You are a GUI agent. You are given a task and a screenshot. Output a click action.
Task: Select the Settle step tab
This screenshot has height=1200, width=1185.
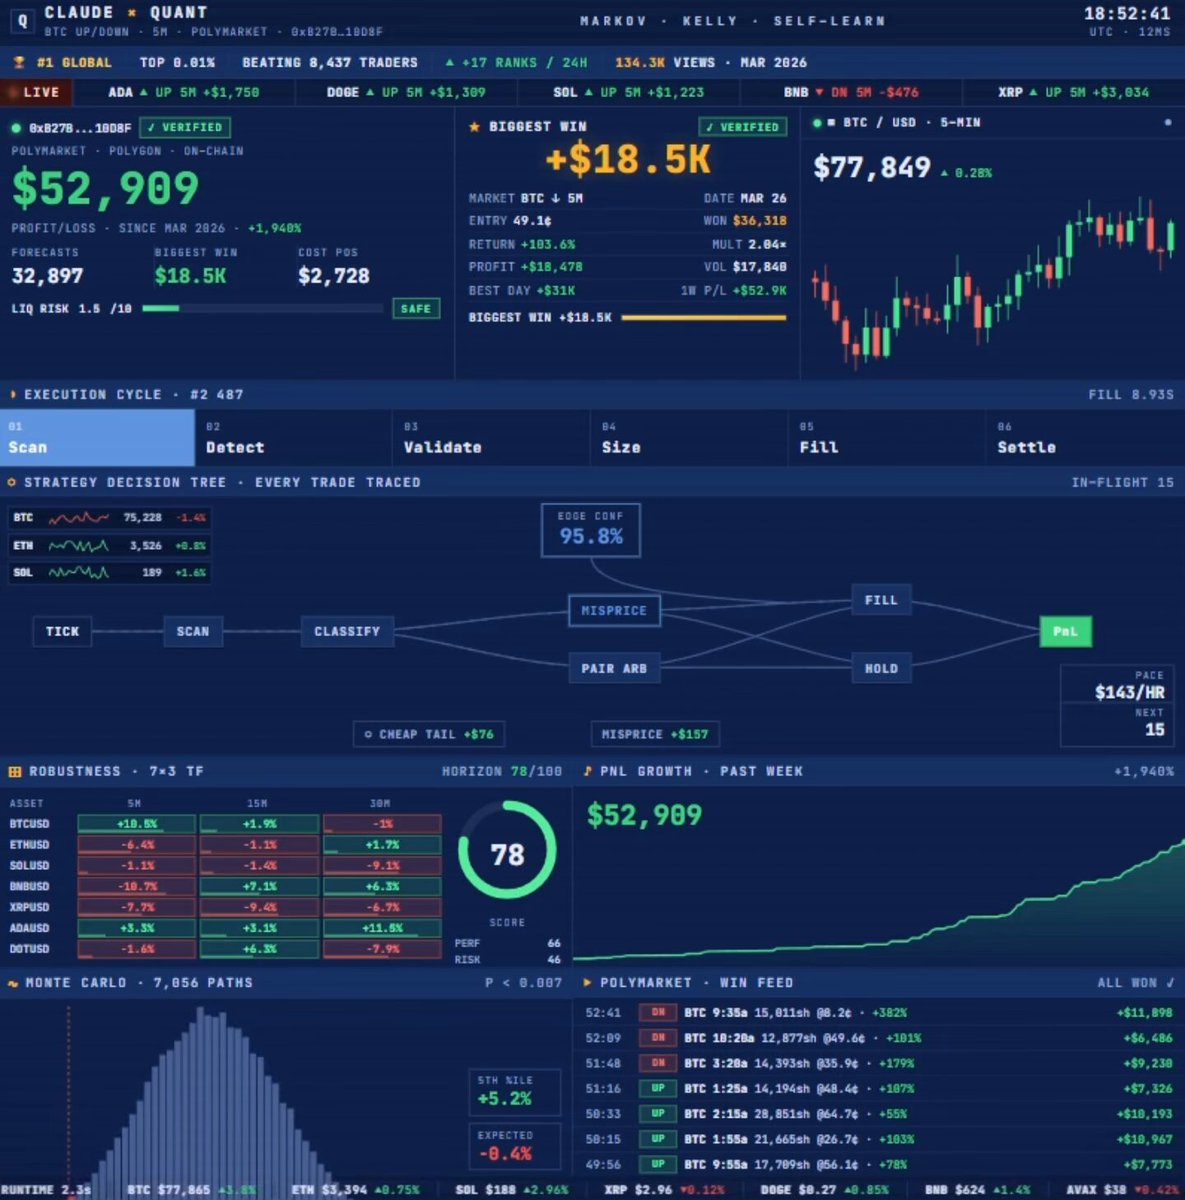pos(1086,438)
